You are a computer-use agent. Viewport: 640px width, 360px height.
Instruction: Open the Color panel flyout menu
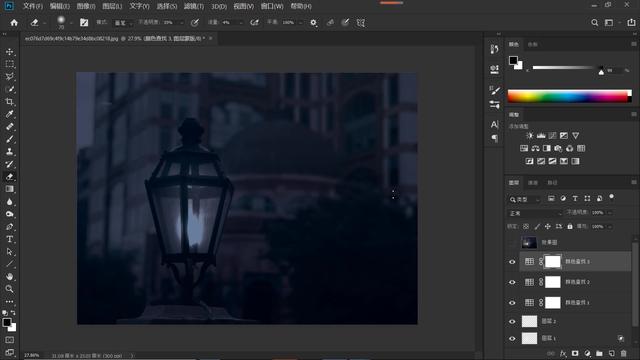[x=634, y=44]
